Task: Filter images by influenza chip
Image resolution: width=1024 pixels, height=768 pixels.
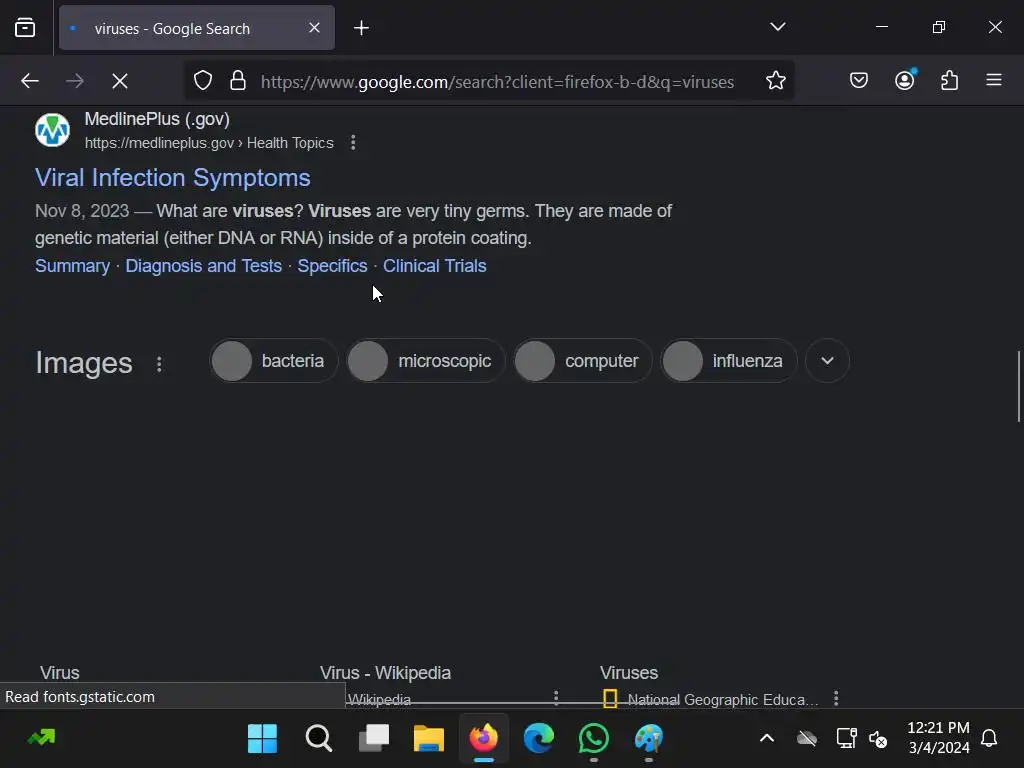Action: click(x=728, y=360)
